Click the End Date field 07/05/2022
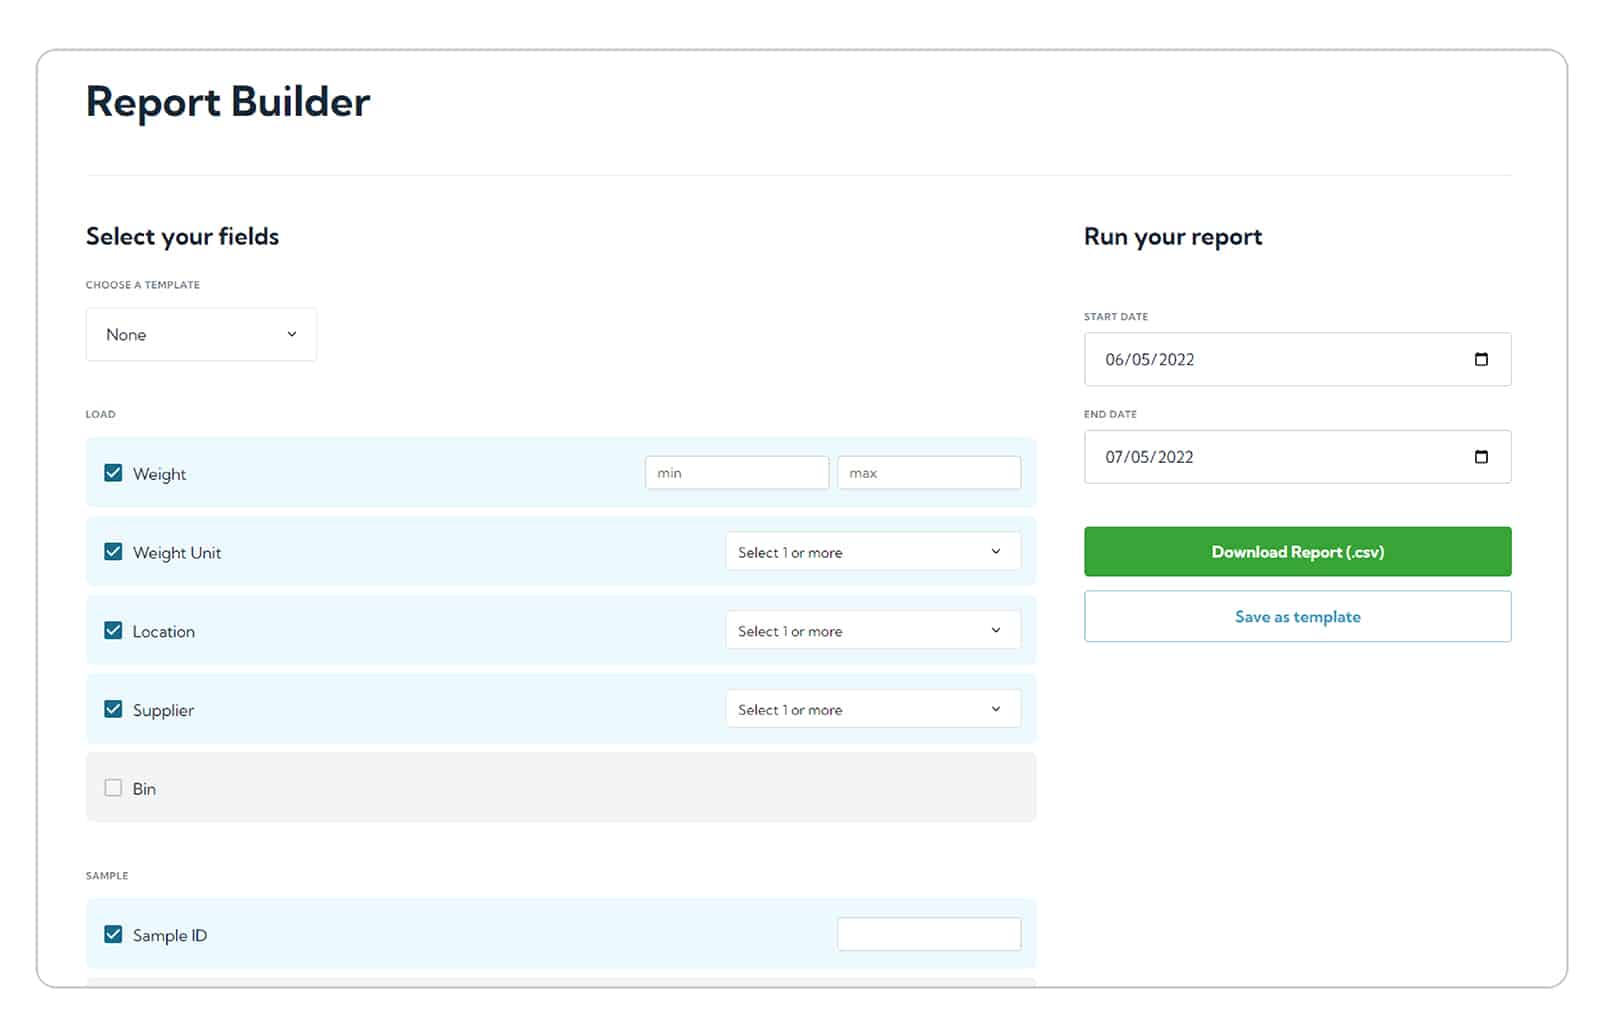 point(1297,457)
